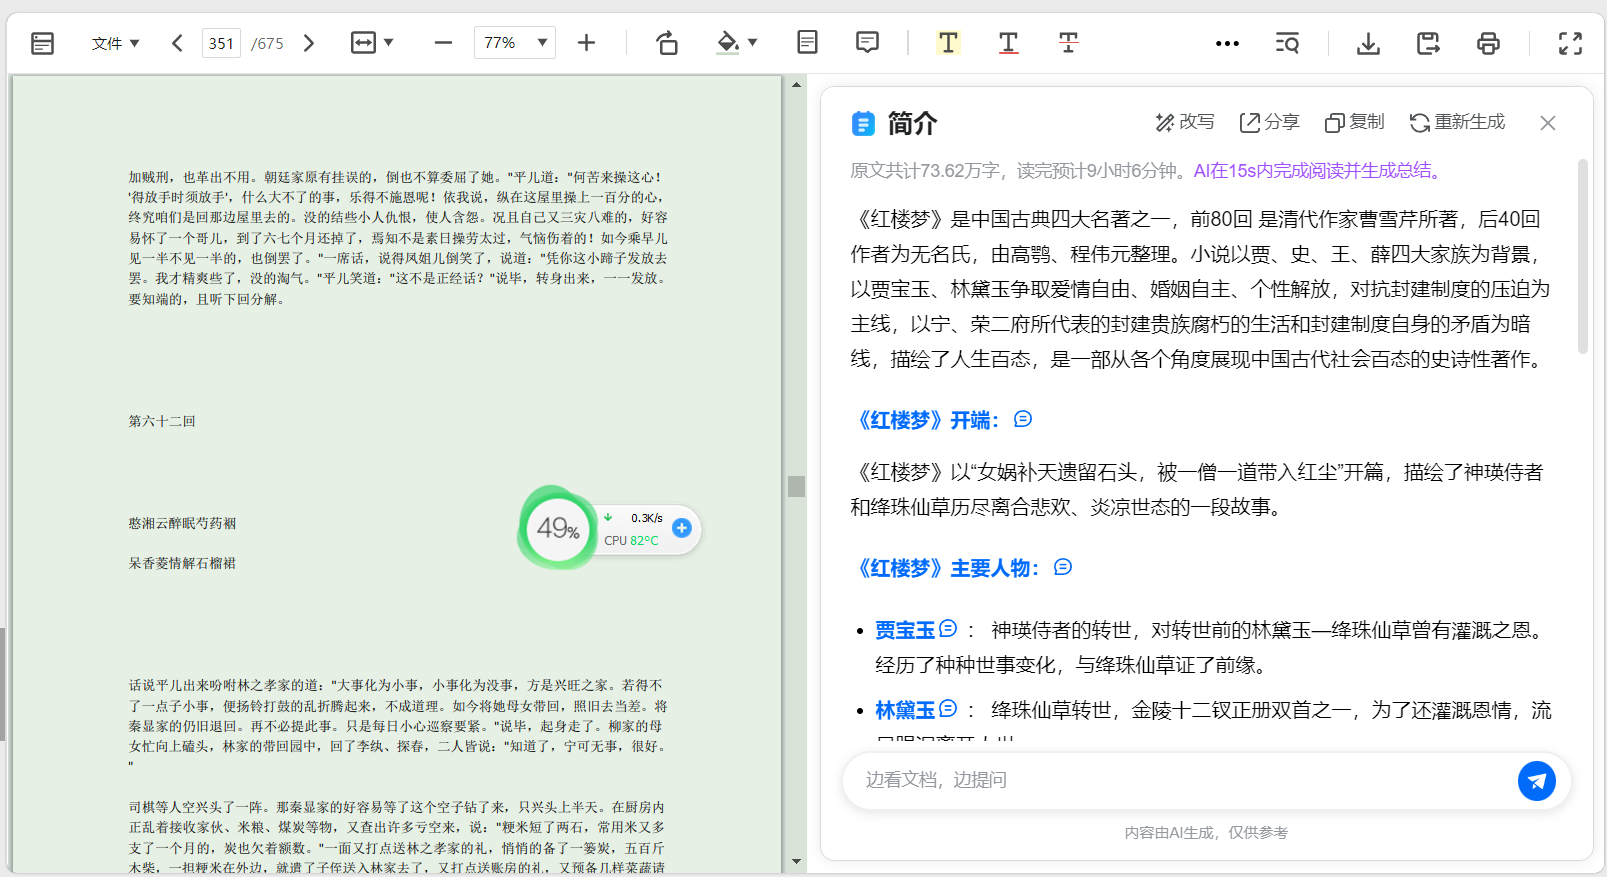Click the 呆香菱情解石榴裙 title line
The image size is (1607, 877).
182,563
